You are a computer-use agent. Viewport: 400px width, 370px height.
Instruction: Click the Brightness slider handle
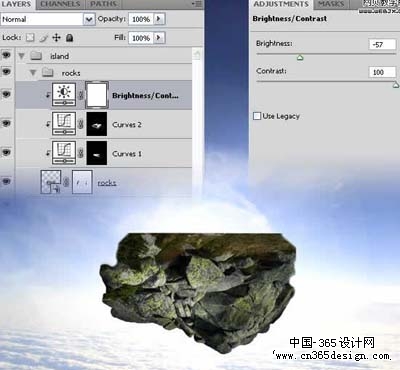coord(300,58)
